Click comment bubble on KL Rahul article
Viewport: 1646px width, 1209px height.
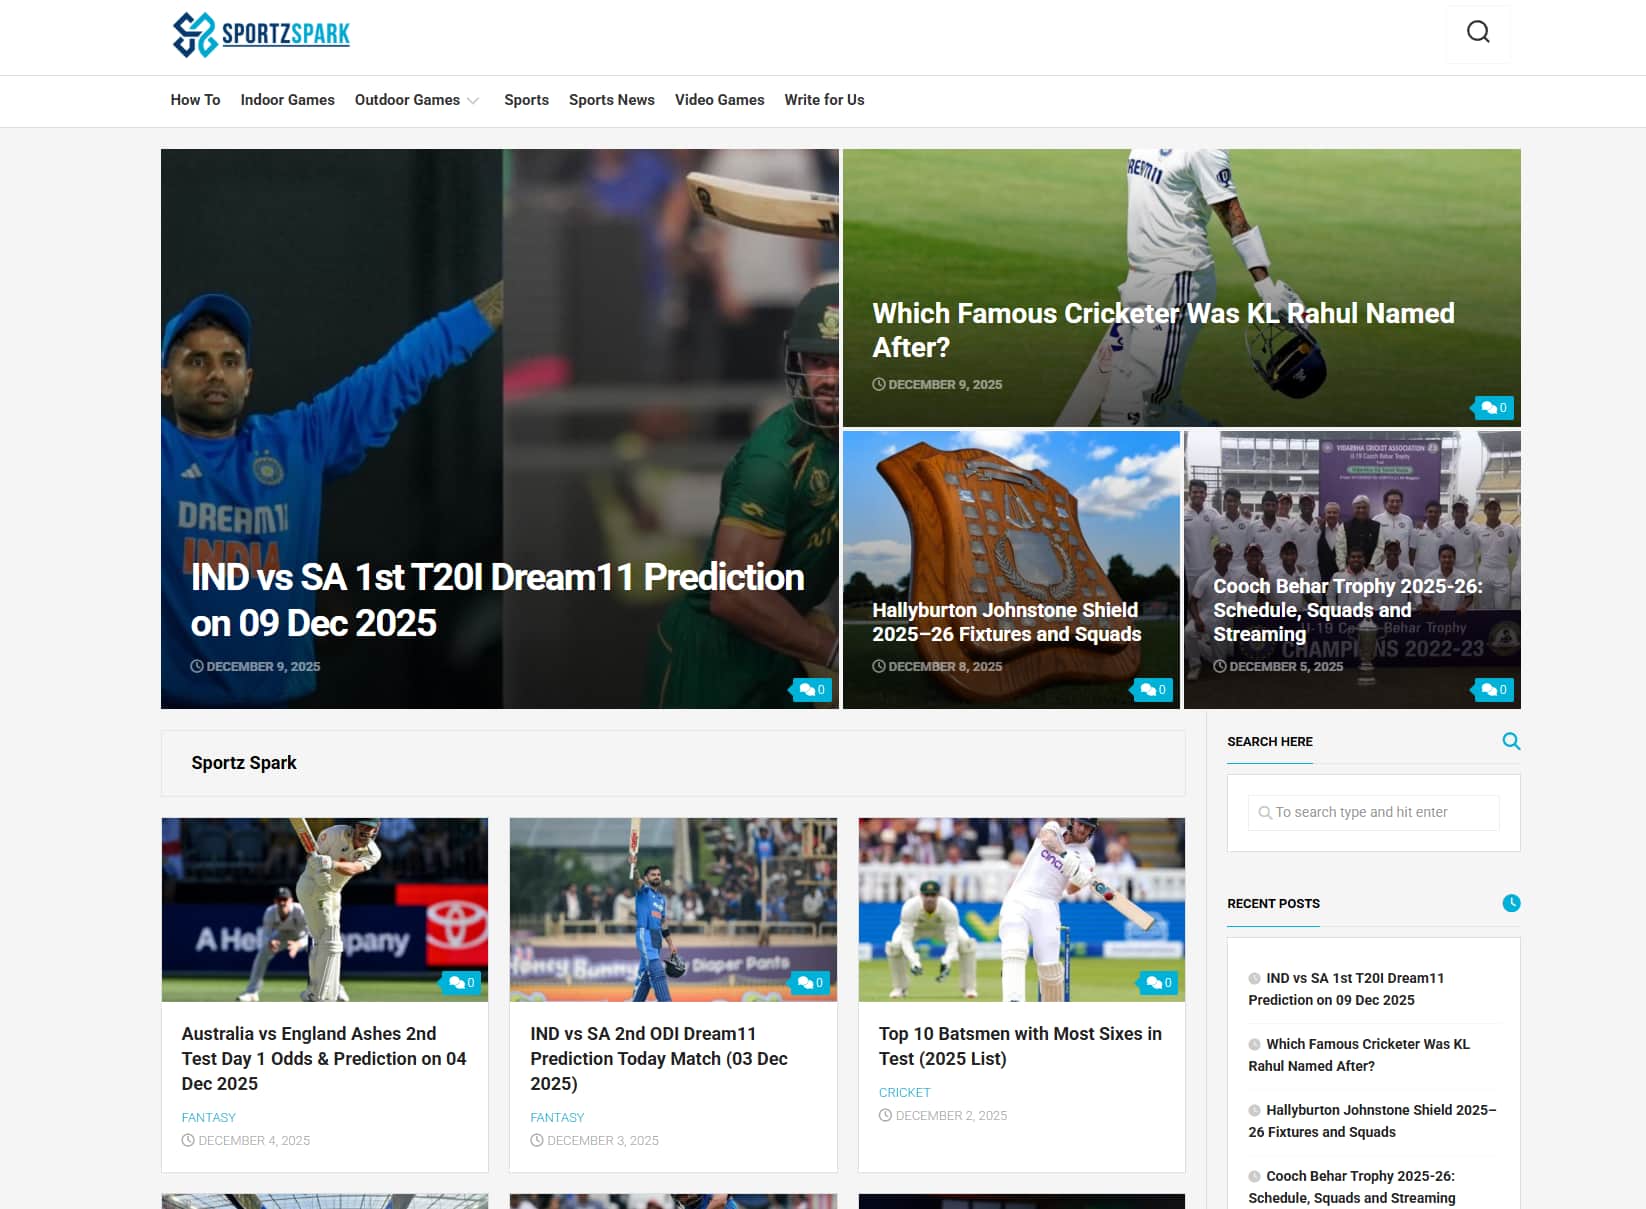1494,408
